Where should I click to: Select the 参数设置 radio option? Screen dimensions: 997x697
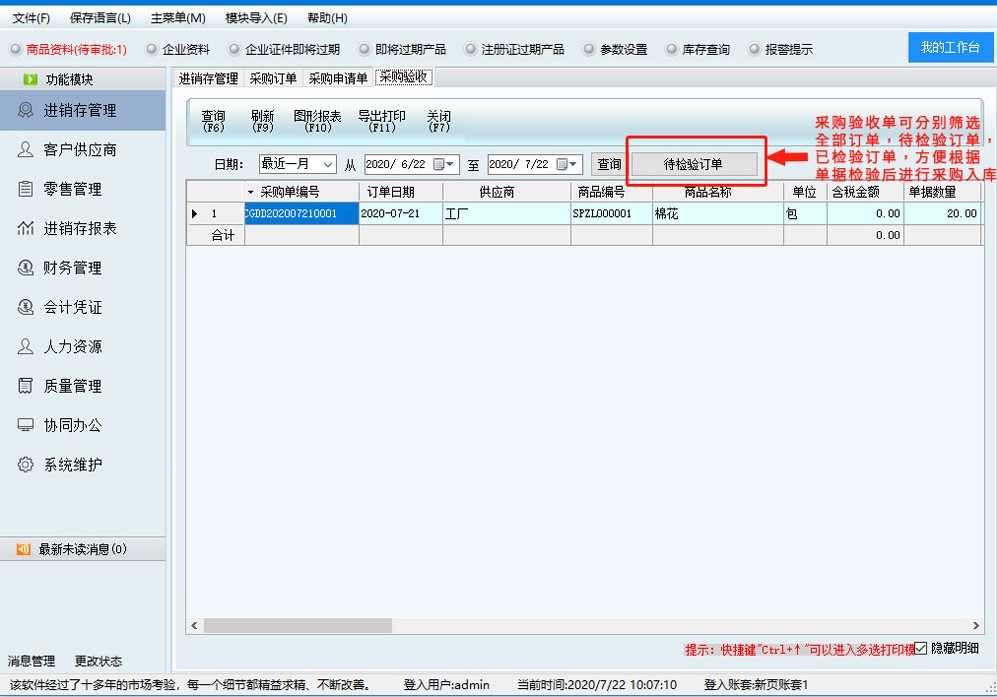(589, 49)
